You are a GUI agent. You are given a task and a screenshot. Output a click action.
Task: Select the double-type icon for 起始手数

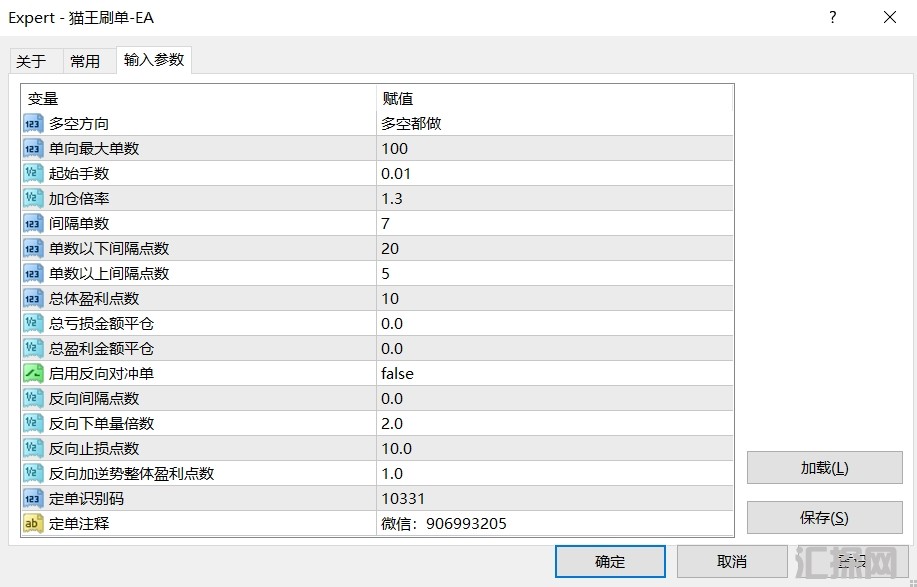33,174
